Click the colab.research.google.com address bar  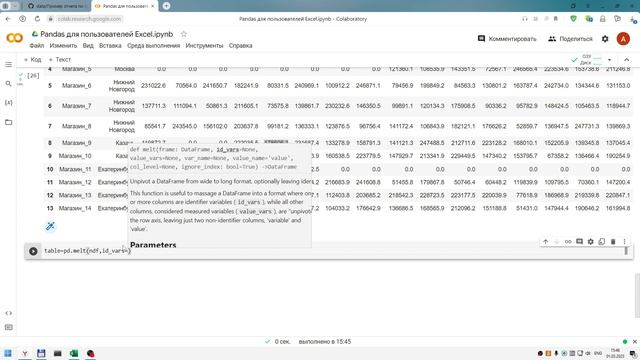[x=89, y=19]
